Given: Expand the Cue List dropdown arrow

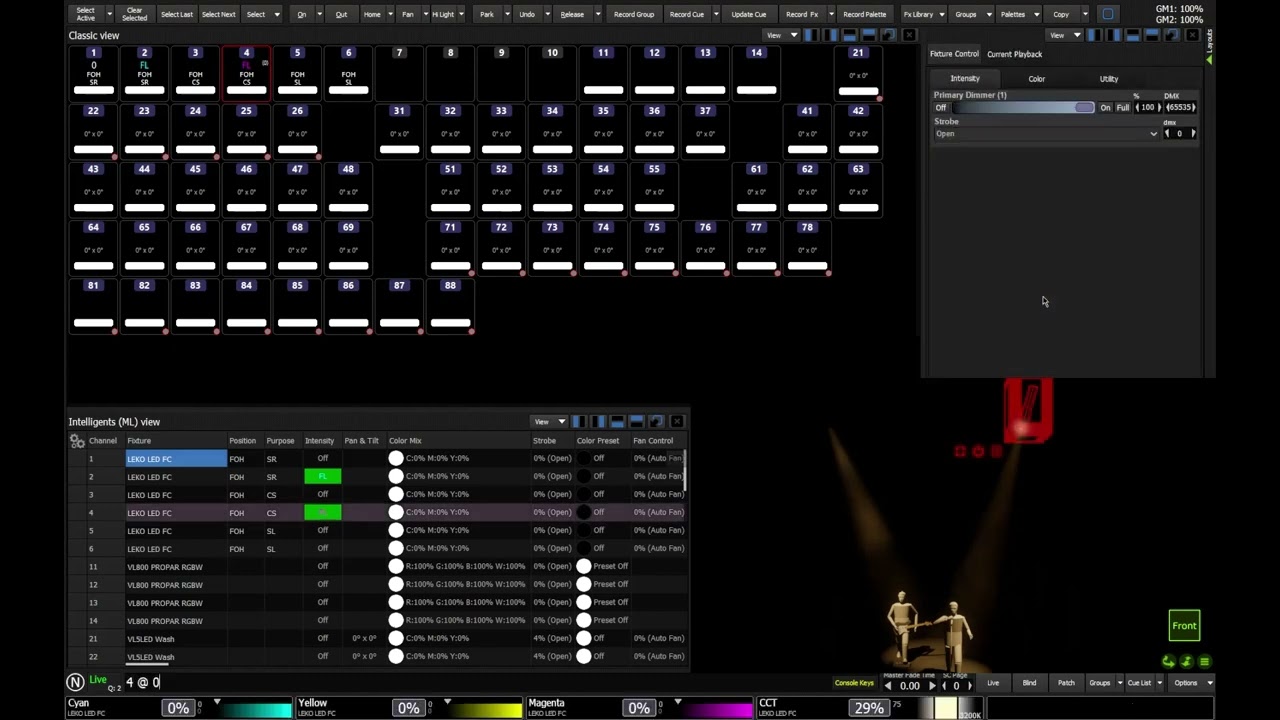Looking at the screenshot, I should pyautogui.click(x=1159, y=683).
